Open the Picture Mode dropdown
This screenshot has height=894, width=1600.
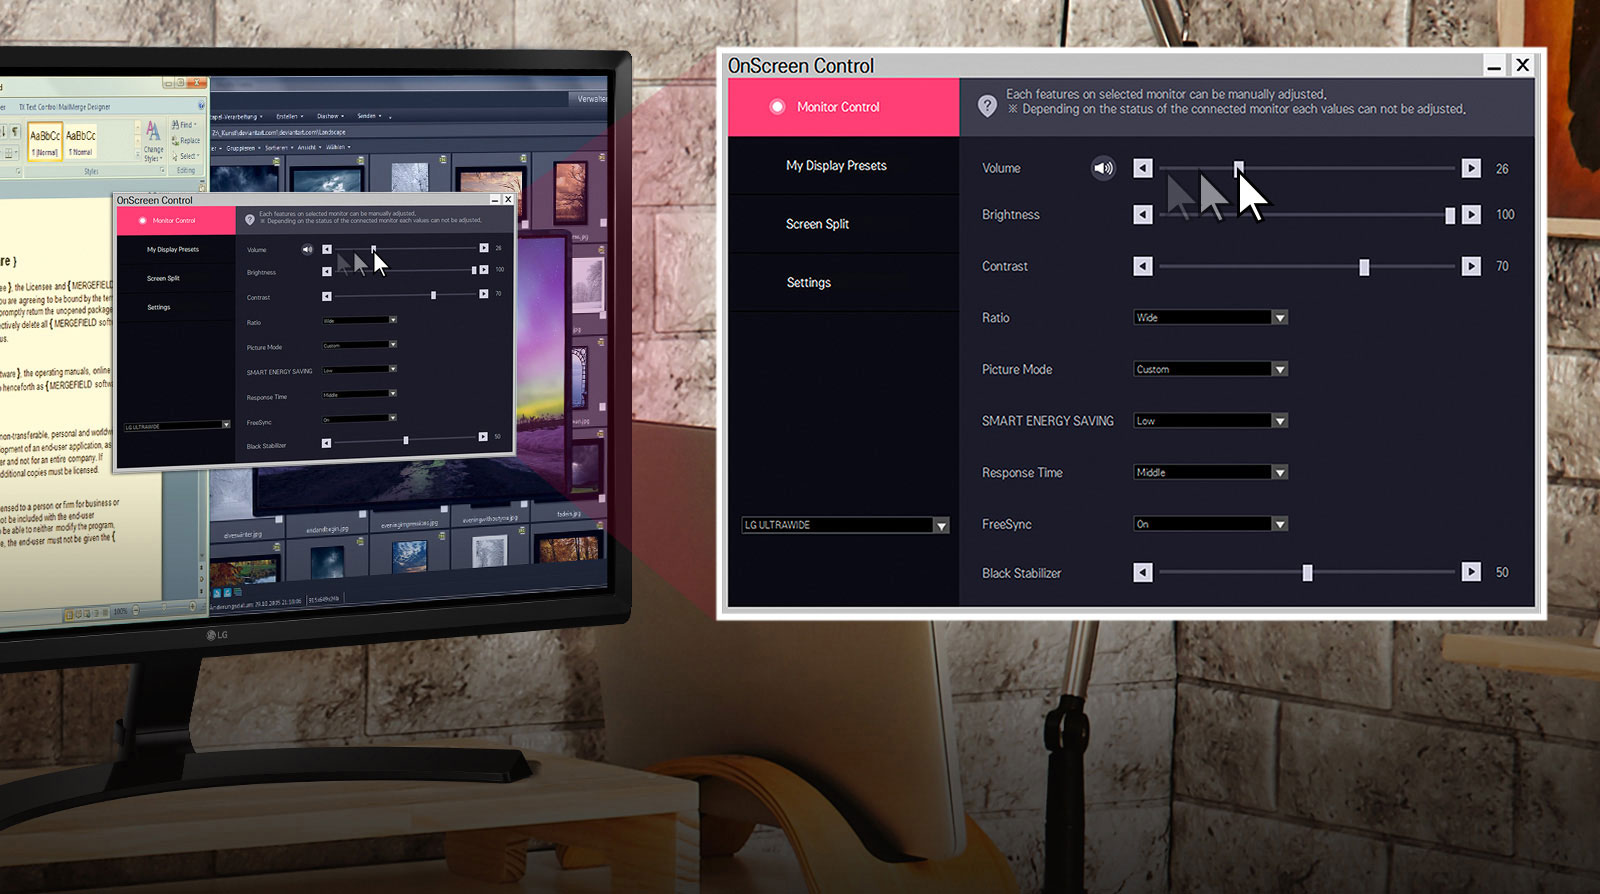(x=1280, y=369)
